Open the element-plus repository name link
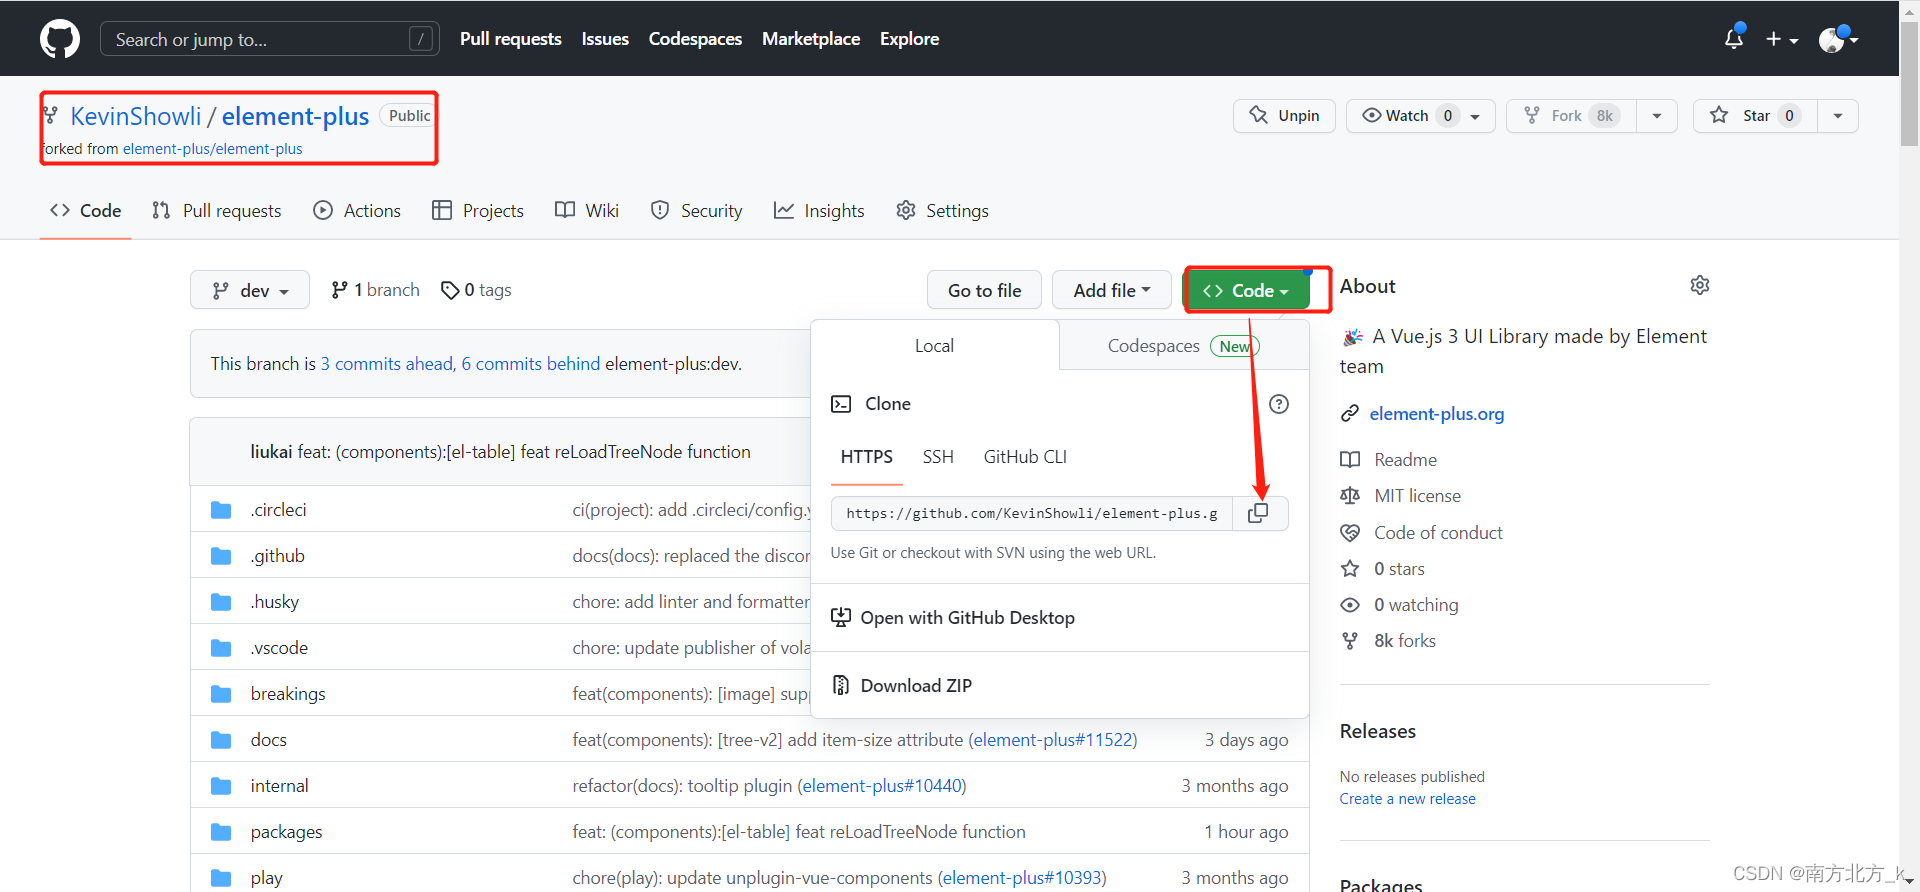The image size is (1920, 892). pos(295,116)
